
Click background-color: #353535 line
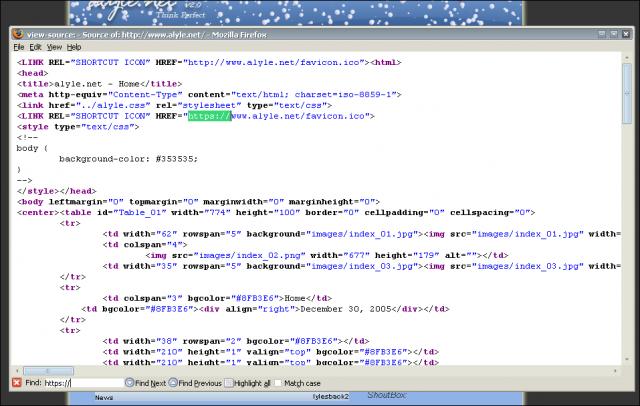click(128, 159)
